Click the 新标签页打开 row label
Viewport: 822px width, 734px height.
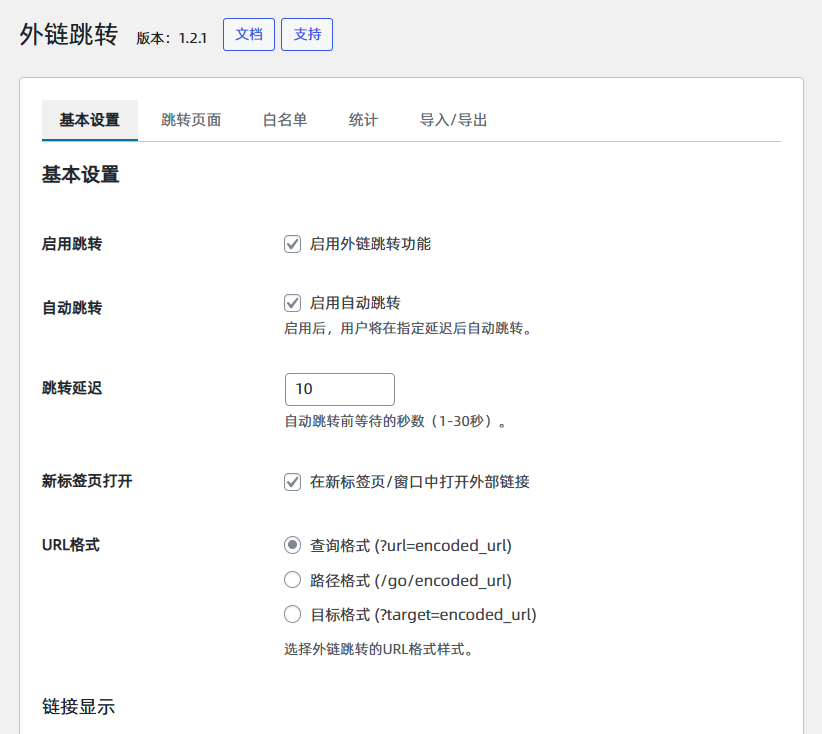point(87,481)
